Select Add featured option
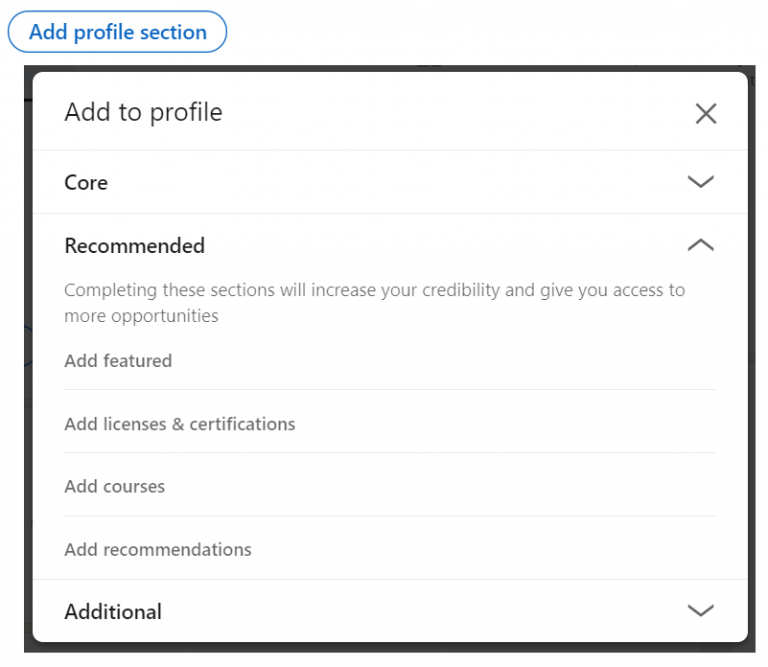The height and width of the screenshot is (667, 768). (118, 361)
